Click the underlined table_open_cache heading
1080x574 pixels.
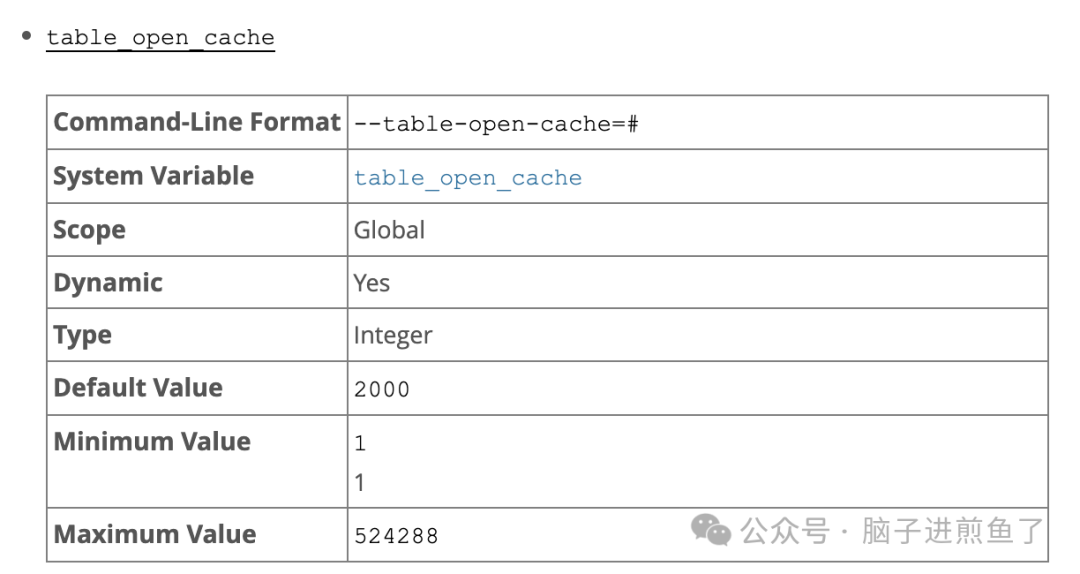point(160,38)
